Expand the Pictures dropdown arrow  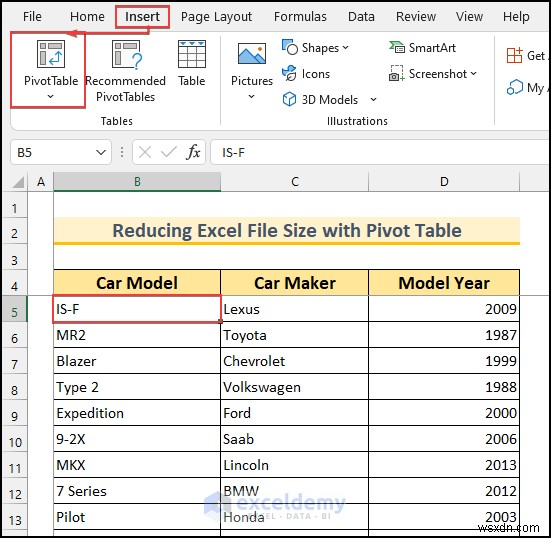252,96
